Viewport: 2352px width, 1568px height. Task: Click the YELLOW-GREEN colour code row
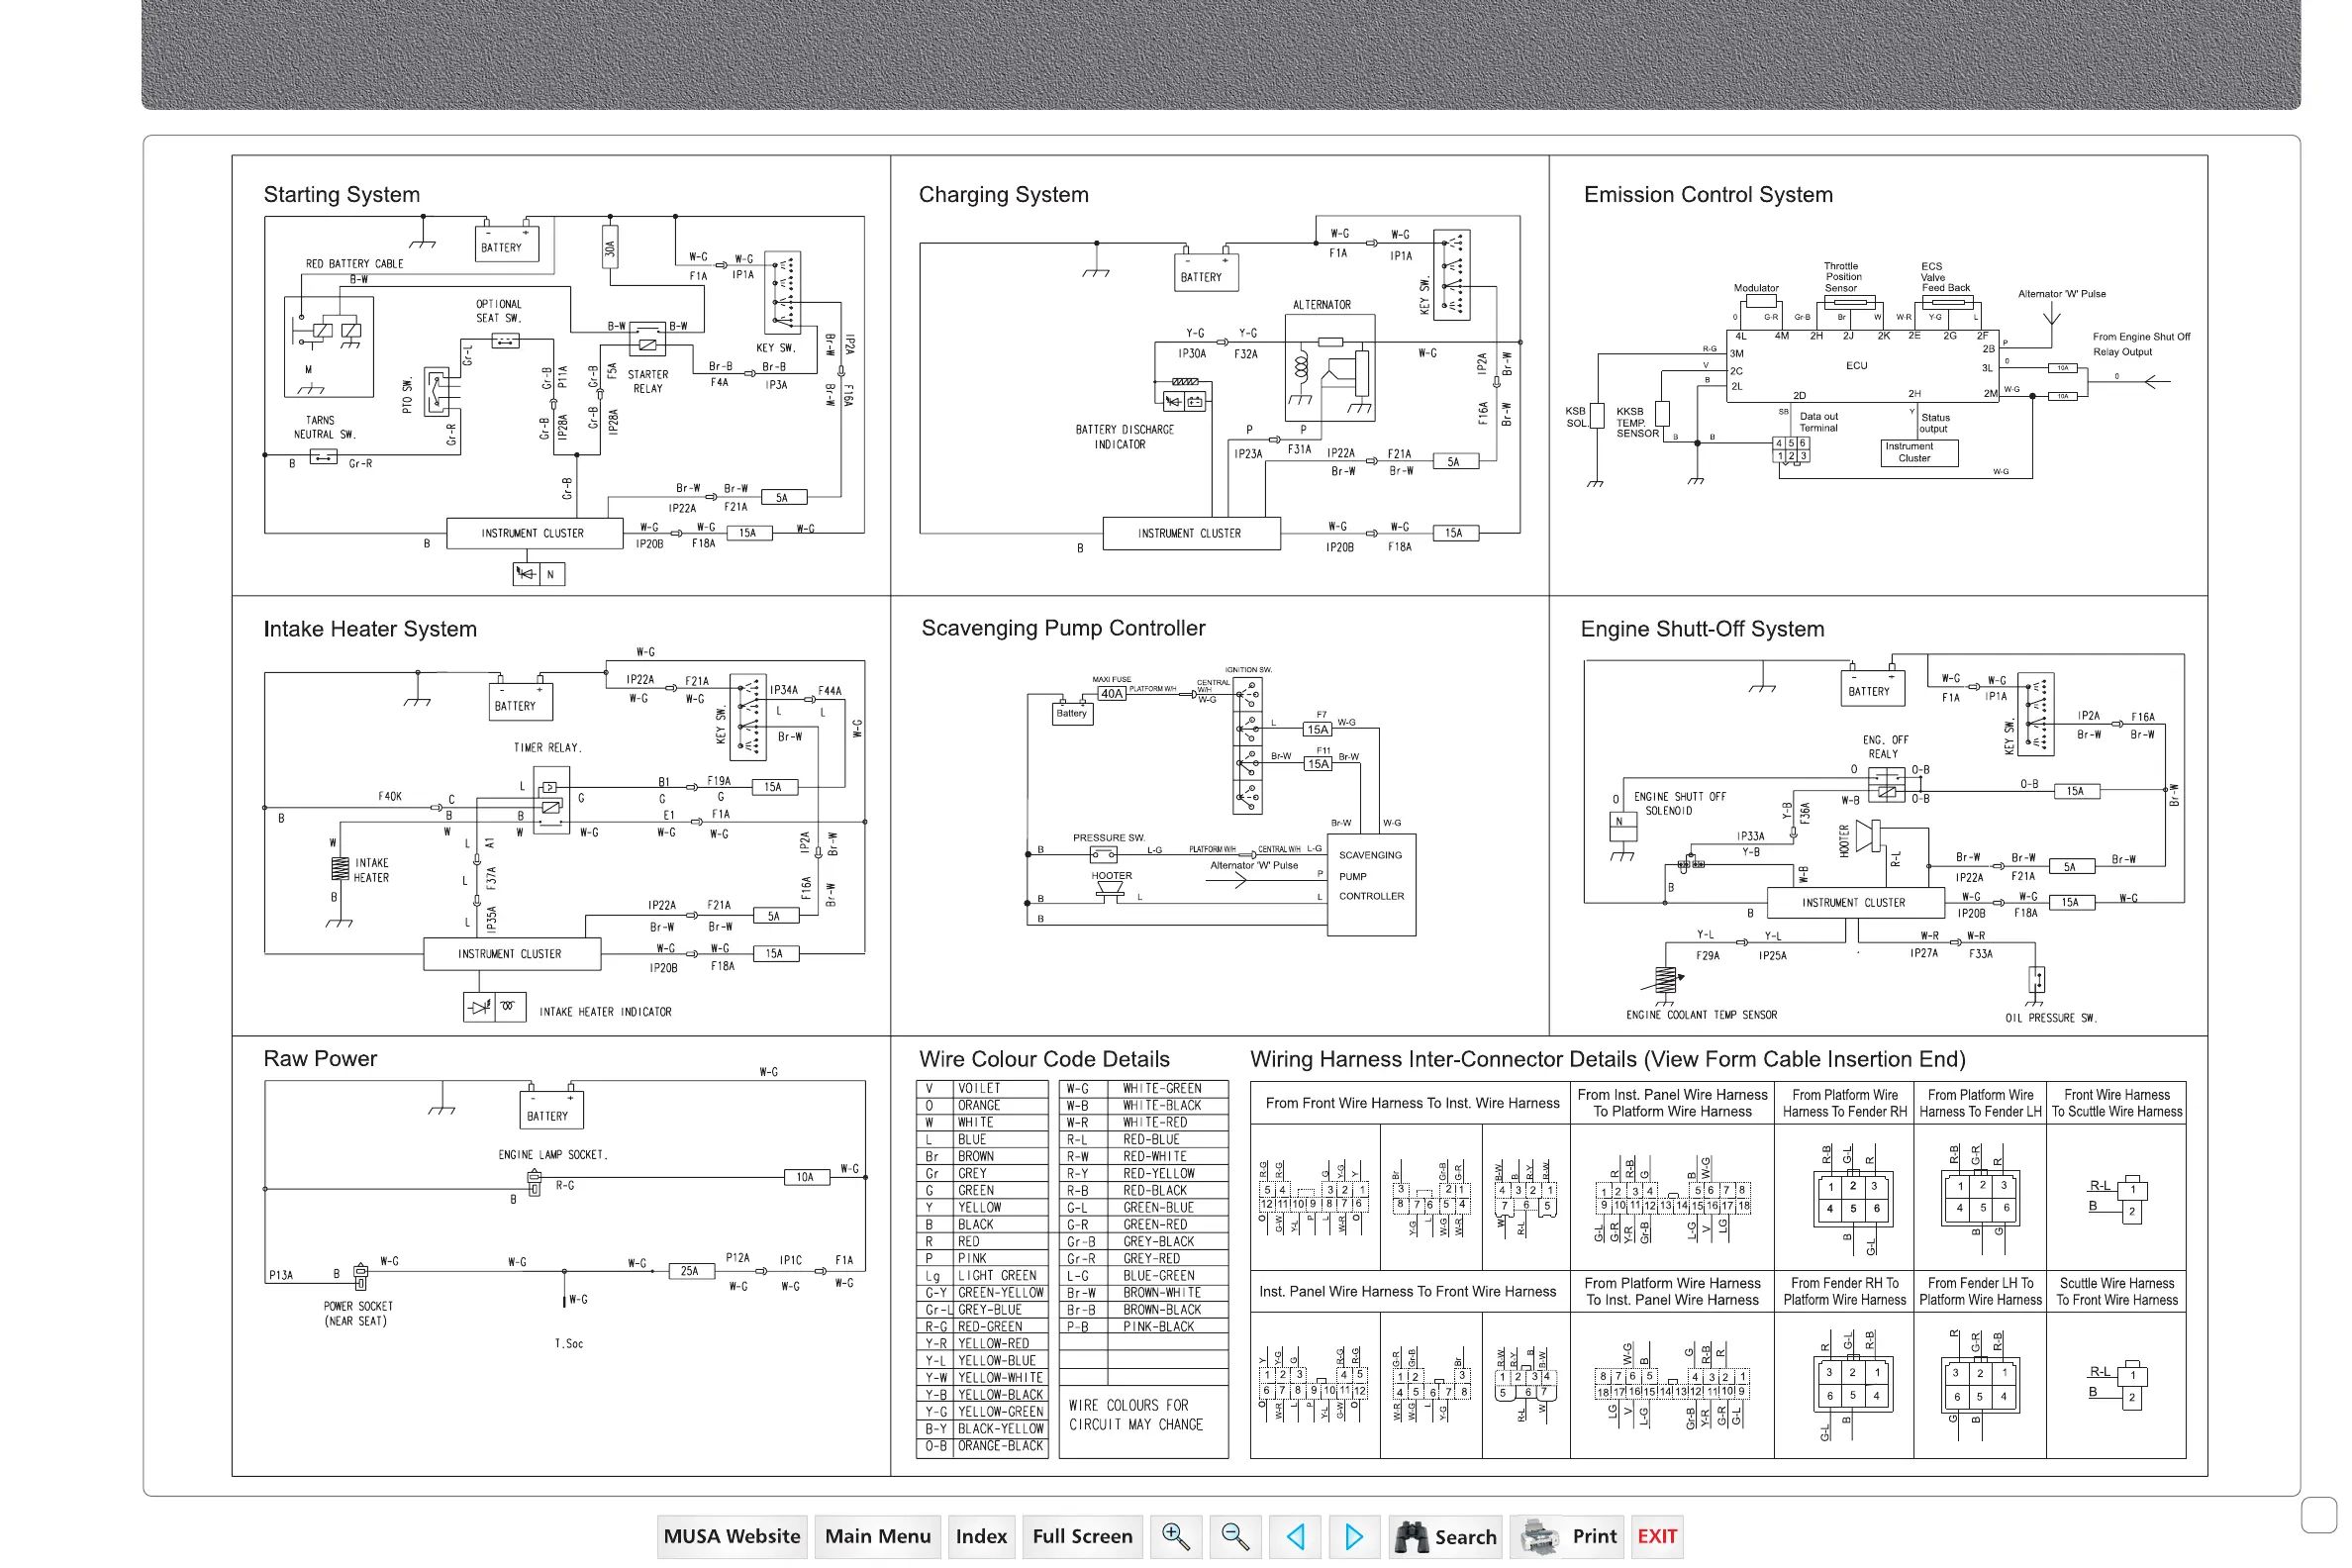click(982, 1412)
